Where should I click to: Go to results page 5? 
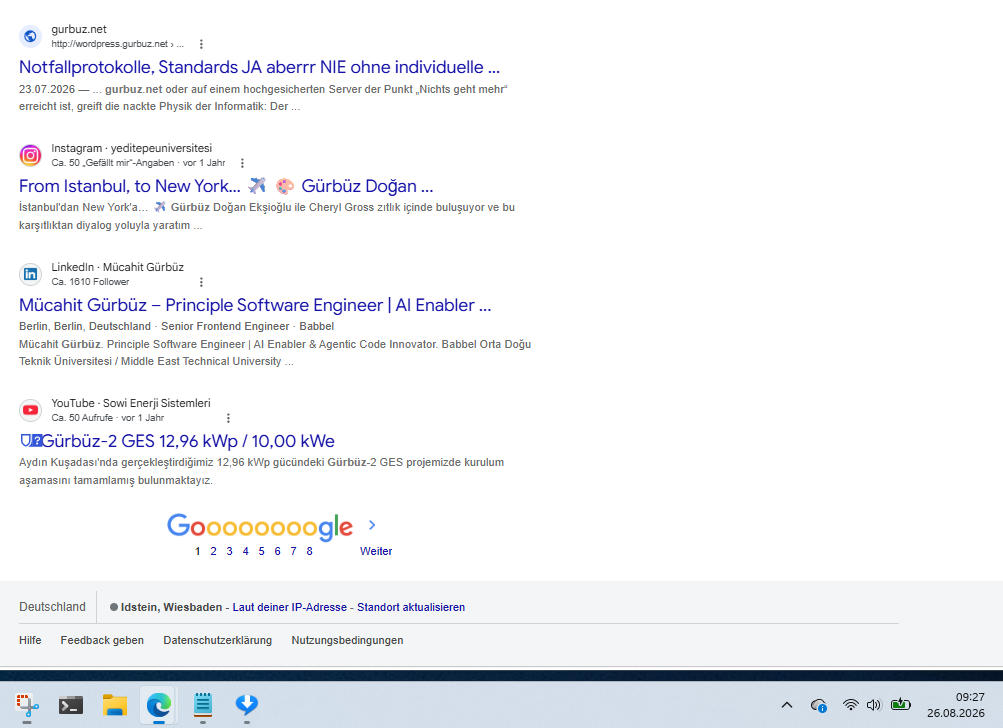261,551
